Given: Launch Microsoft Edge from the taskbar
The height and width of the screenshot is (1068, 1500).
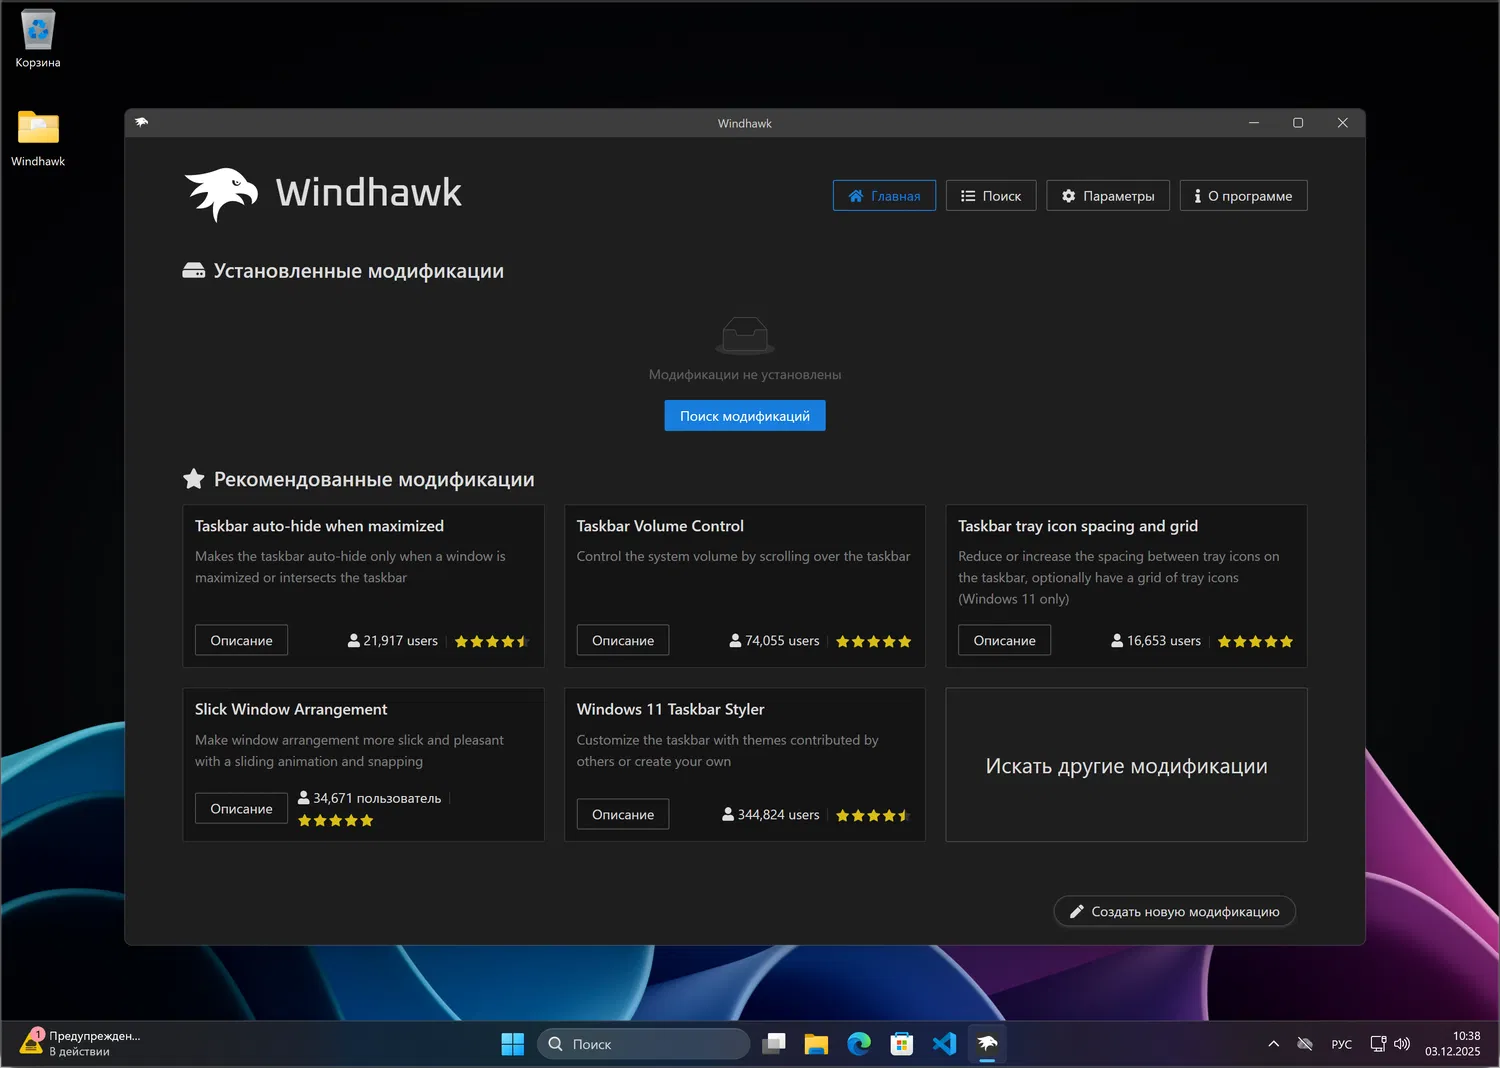Looking at the screenshot, I should (x=859, y=1044).
